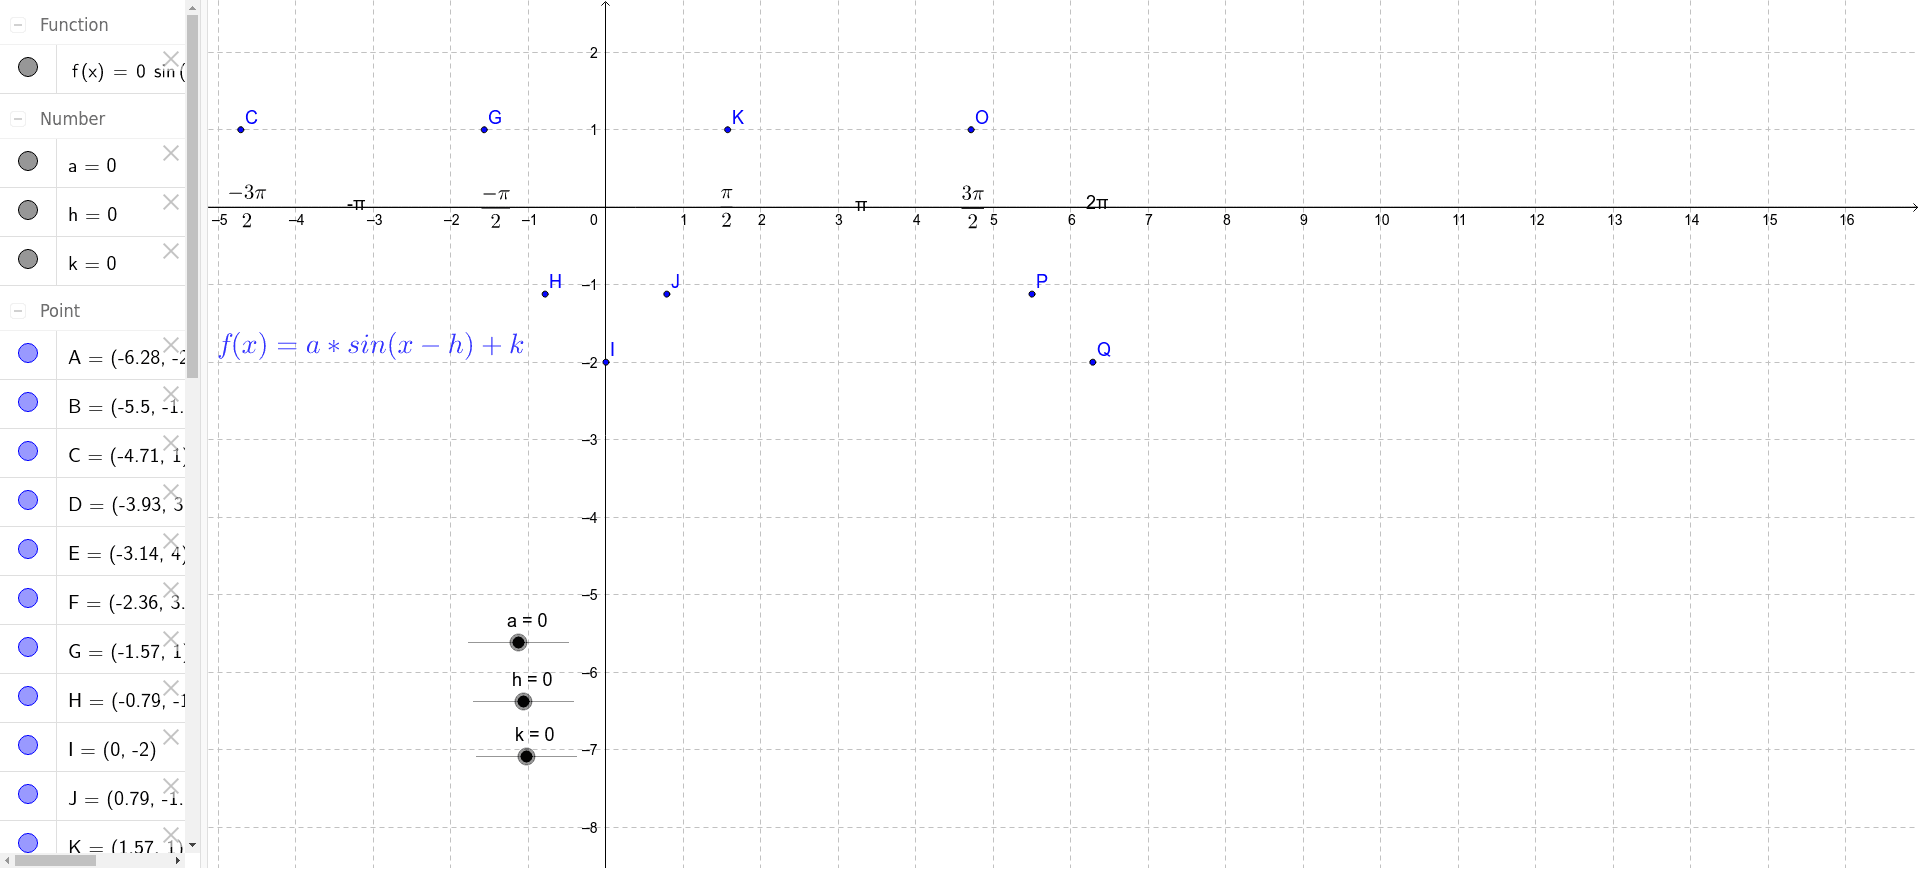
Task: Delete point C with its X icon
Action: click(171, 443)
